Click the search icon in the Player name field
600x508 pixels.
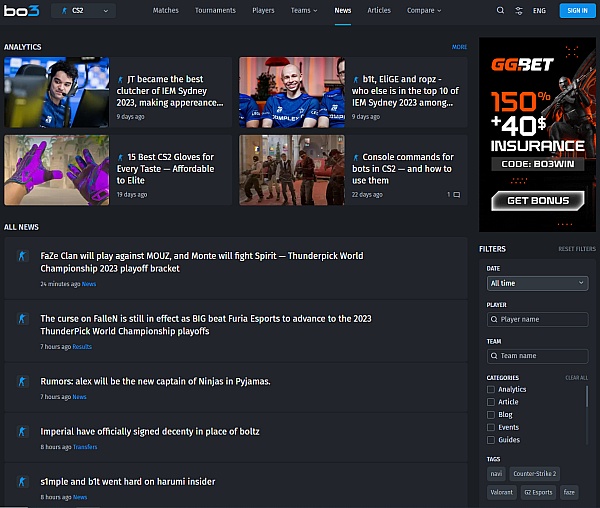tap(494, 319)
